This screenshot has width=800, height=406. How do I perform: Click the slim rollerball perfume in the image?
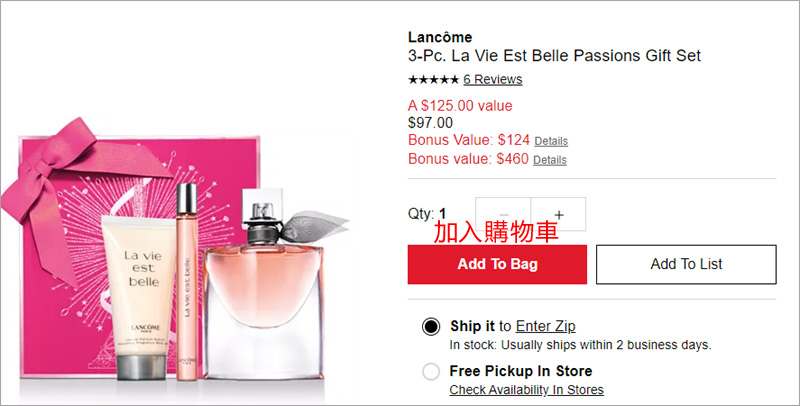pos(187,280)
